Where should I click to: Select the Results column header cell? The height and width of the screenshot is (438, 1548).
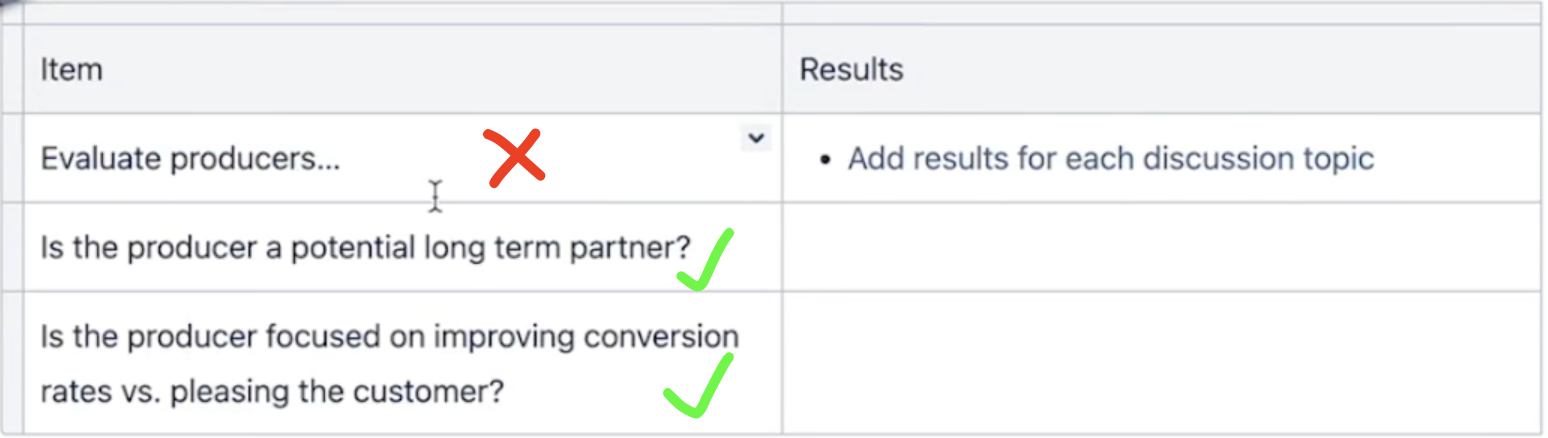coord(1161,69)
